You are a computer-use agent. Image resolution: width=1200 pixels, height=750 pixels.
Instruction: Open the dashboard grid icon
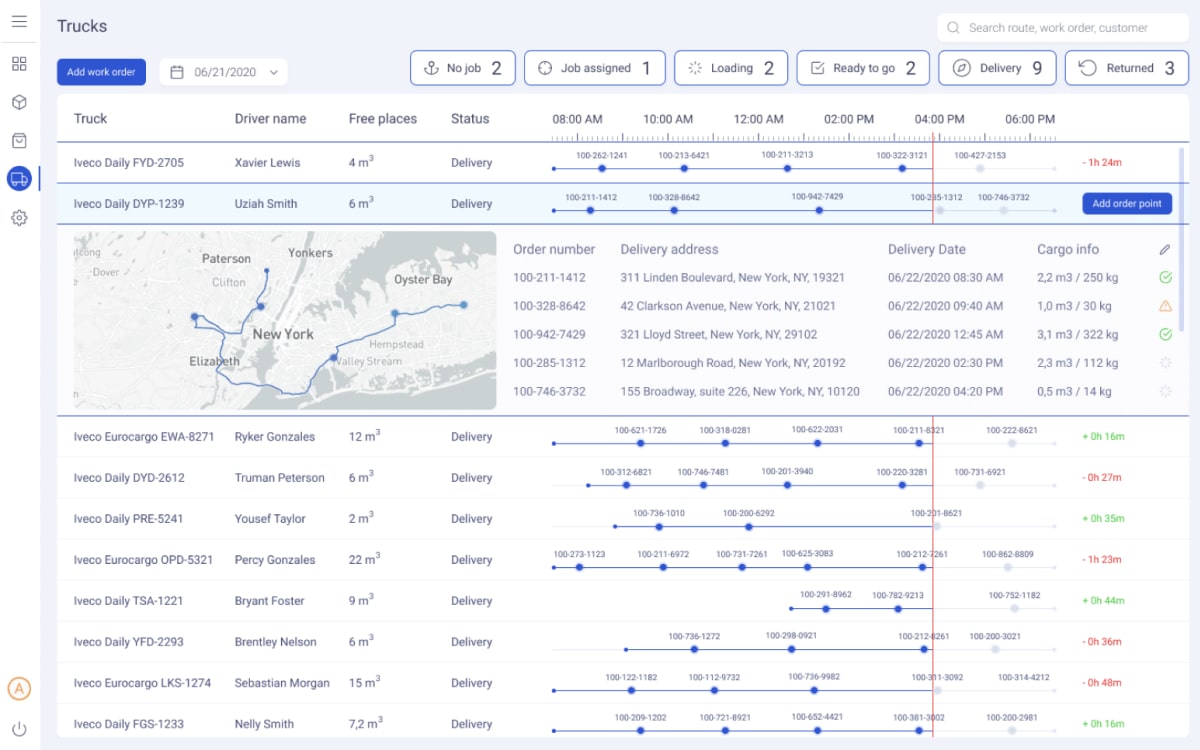pyautogui.click(x=19, y=64)
